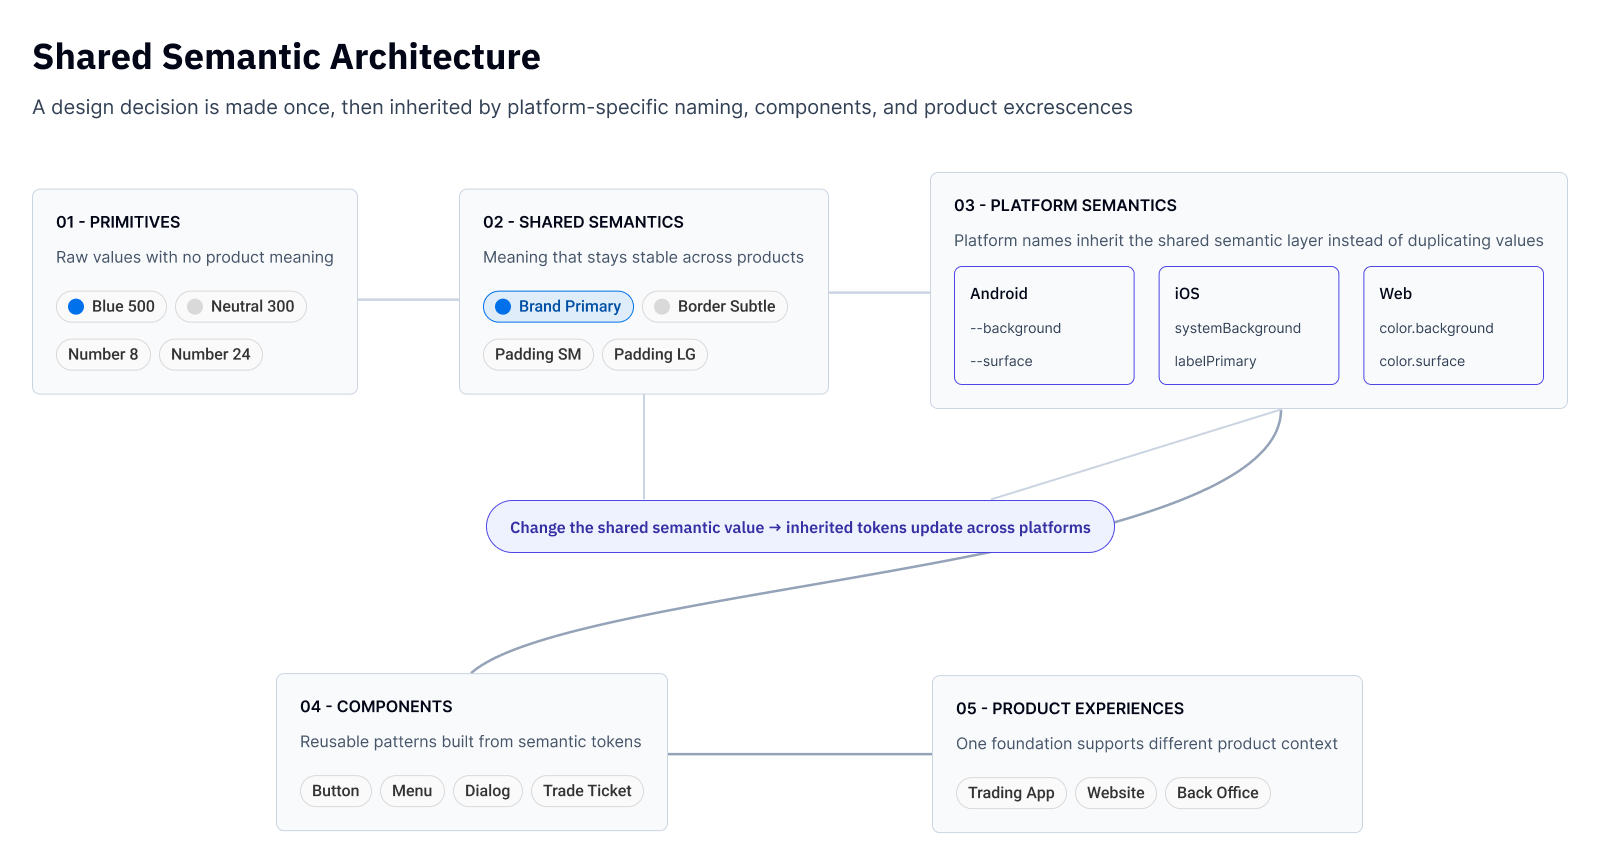The width and height of the screenshot is (1600, 866).
Task: Click the Blue 500 color dot
Action: tap(76, 307)
